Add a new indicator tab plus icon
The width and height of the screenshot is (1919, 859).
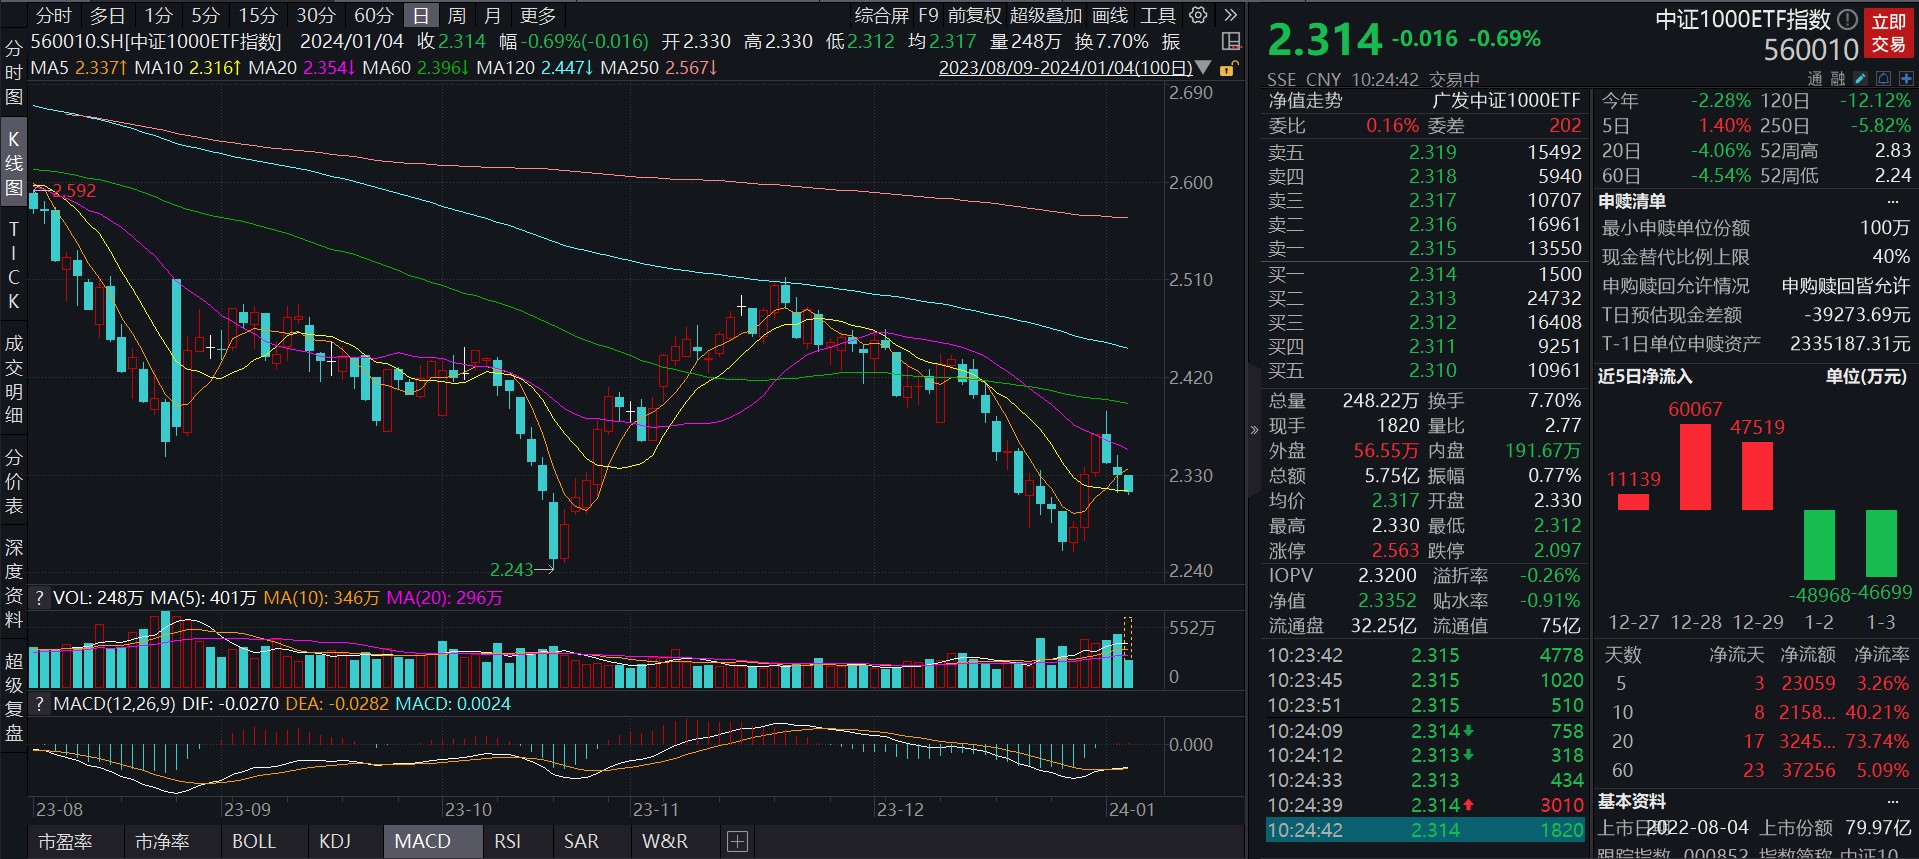point(737,842)
